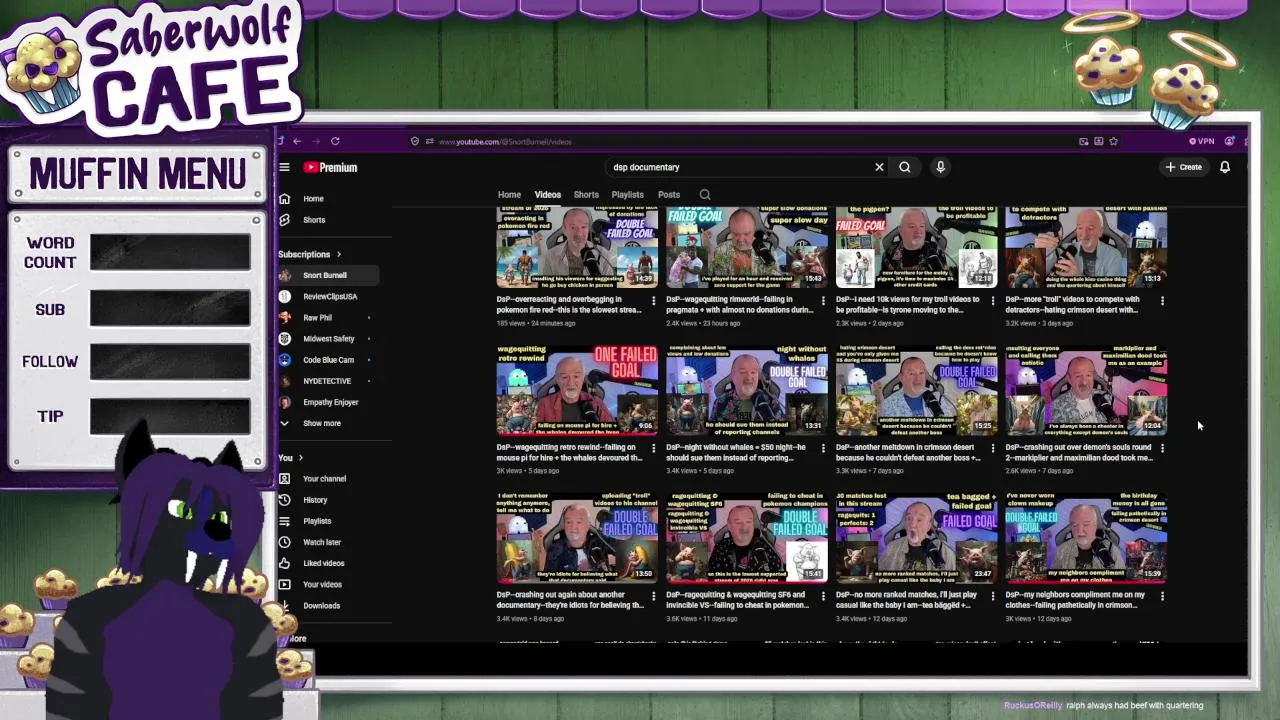Reload the page with the refresh icon

click(335, 141)
